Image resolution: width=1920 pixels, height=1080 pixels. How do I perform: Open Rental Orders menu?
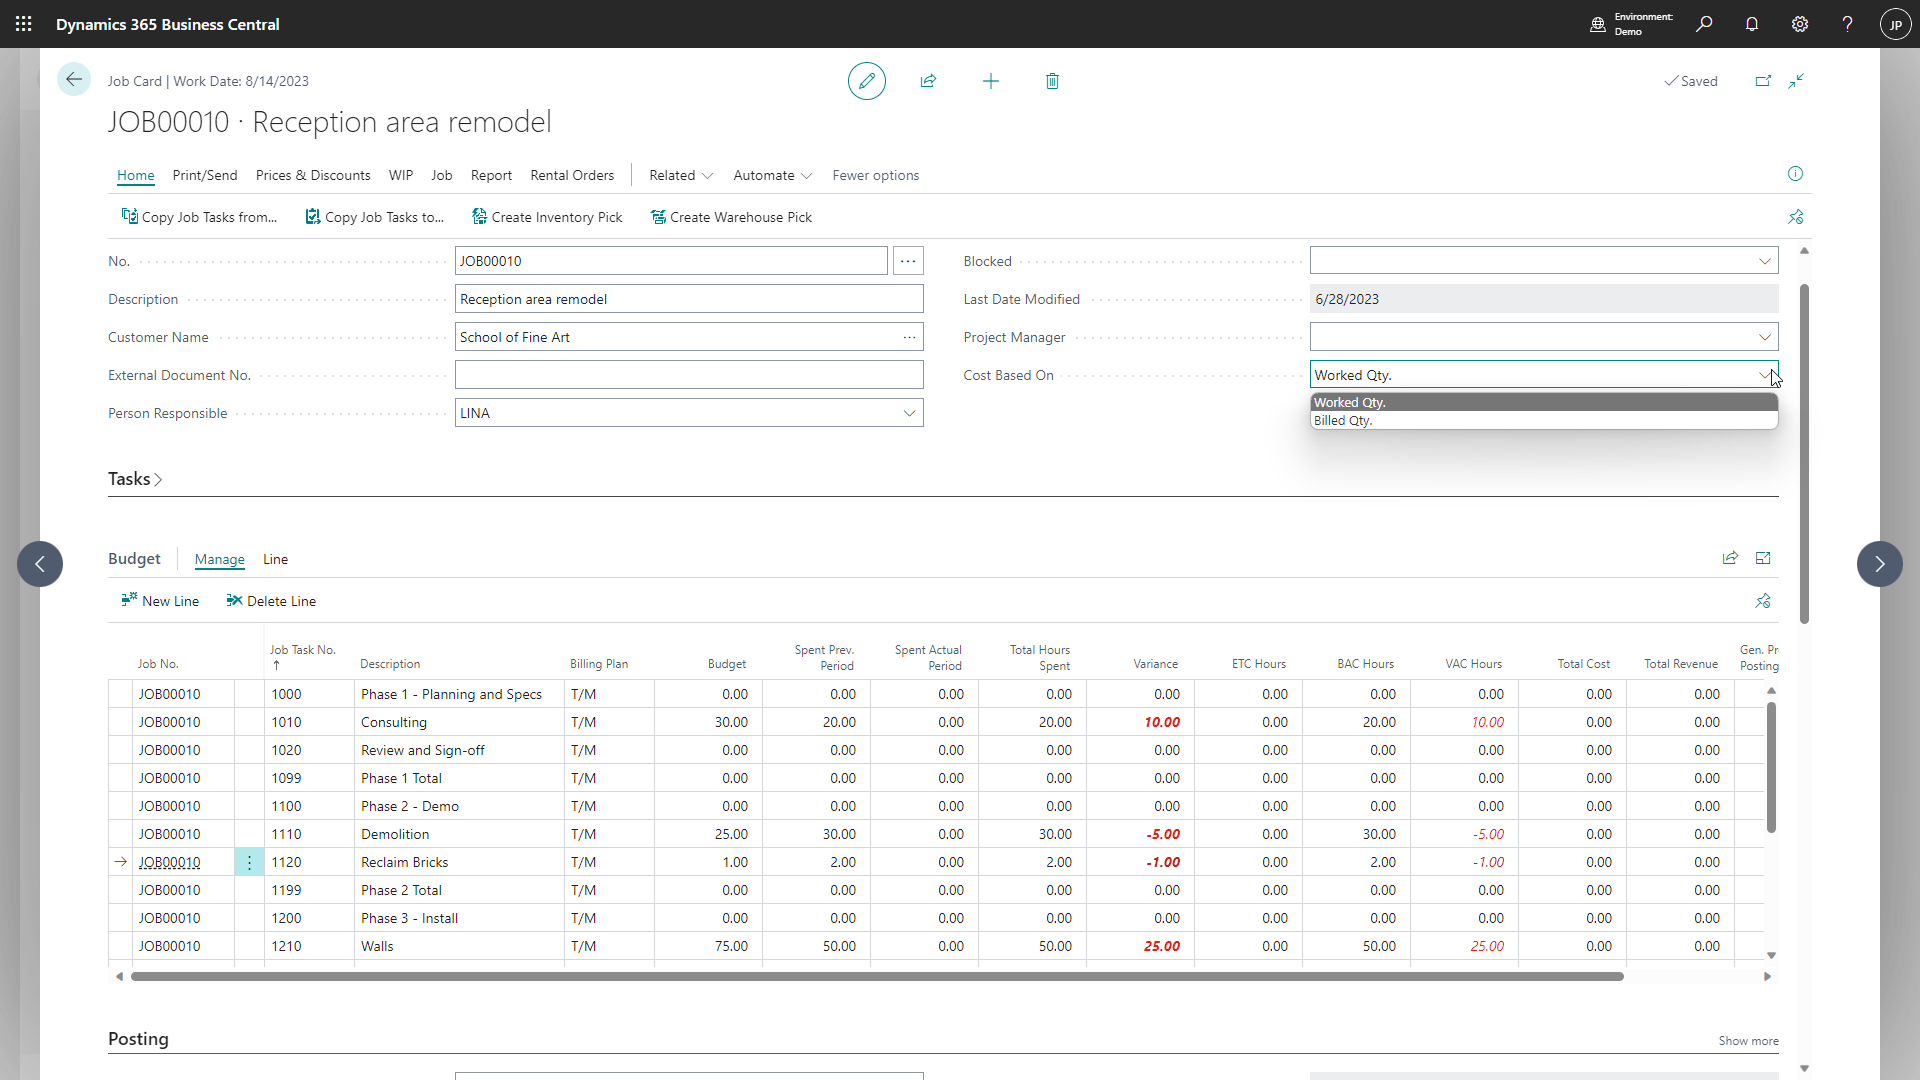tap(572, 175)
